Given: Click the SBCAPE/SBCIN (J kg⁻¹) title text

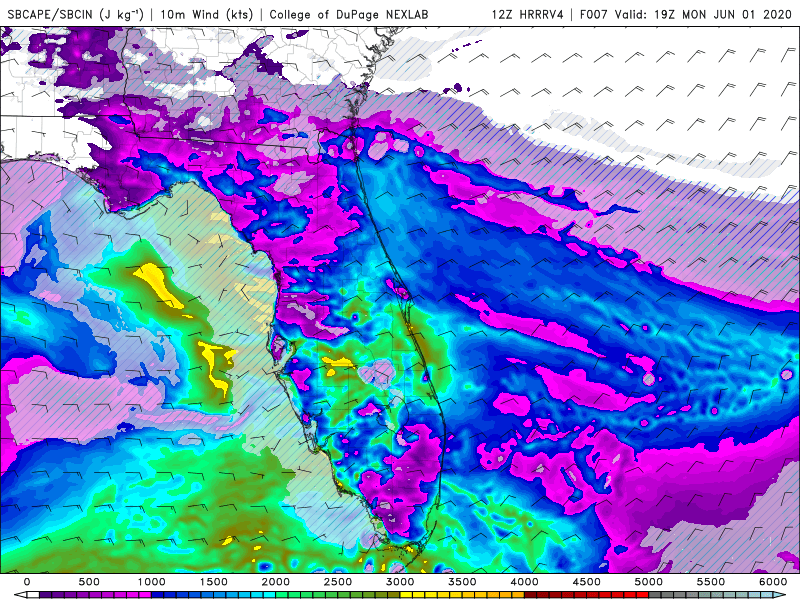Looking at the screenshot, I should coord(76,14).
